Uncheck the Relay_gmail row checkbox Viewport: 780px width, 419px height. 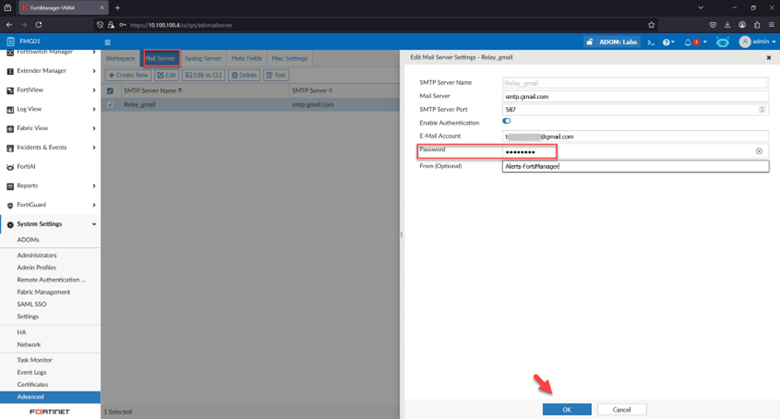point(110,105)
